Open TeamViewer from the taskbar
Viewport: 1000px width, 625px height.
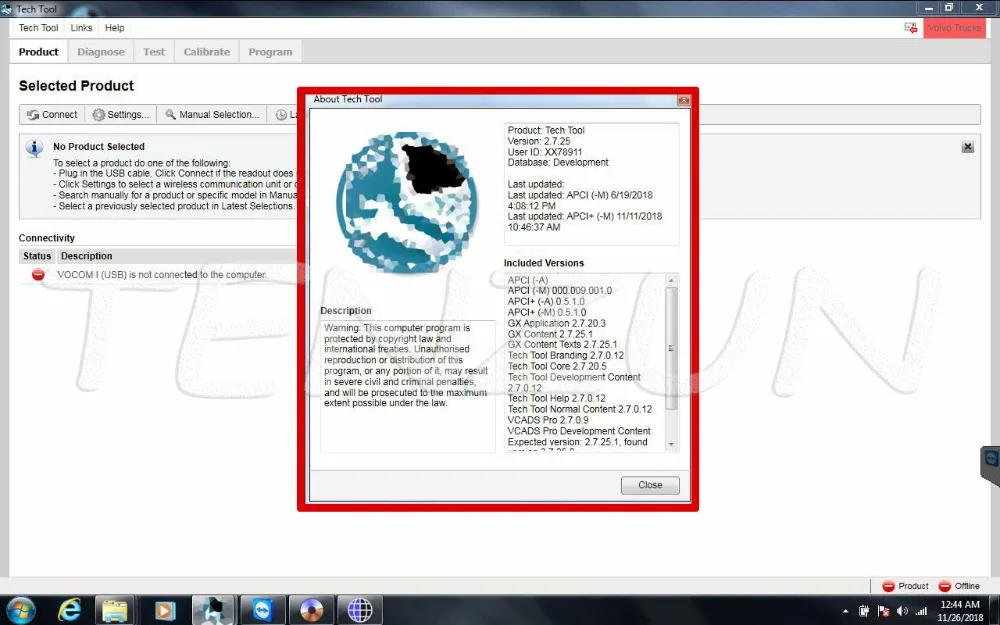tap(262, 610)
